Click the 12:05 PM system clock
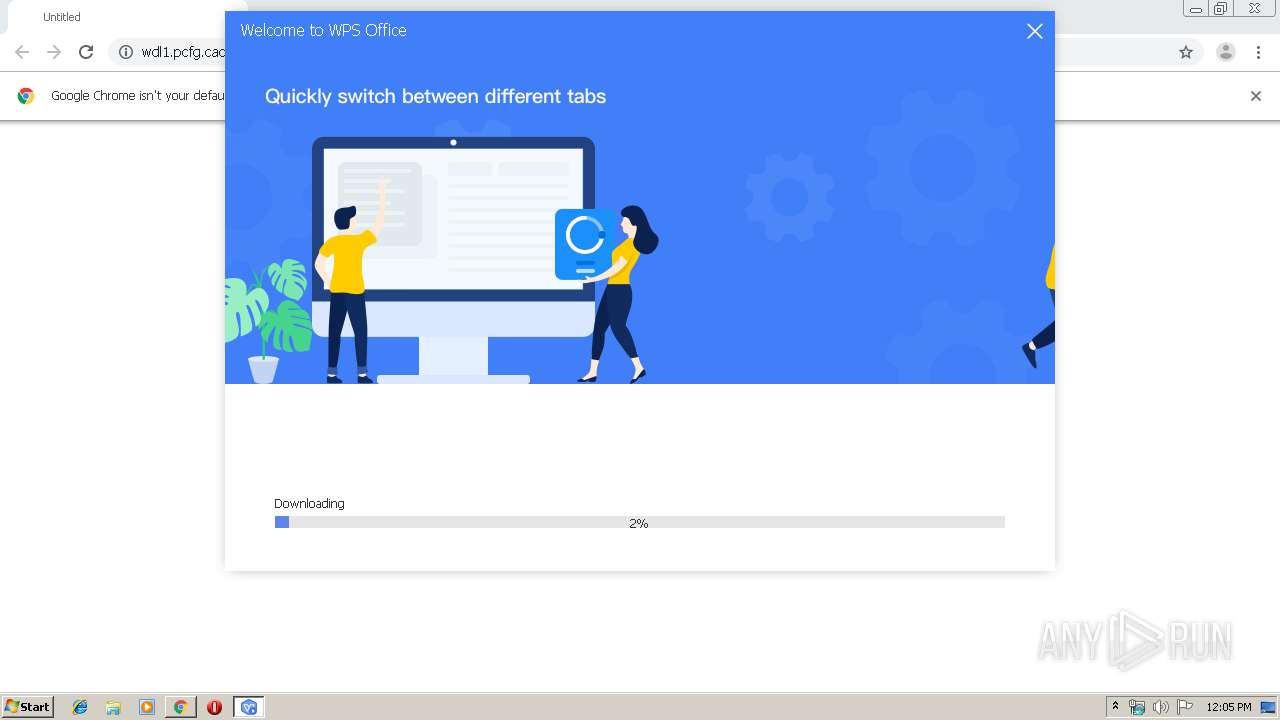Image resolution: width=1280 pixels, height=720 pixels. pyautogui.click(x=1229, y=707)
